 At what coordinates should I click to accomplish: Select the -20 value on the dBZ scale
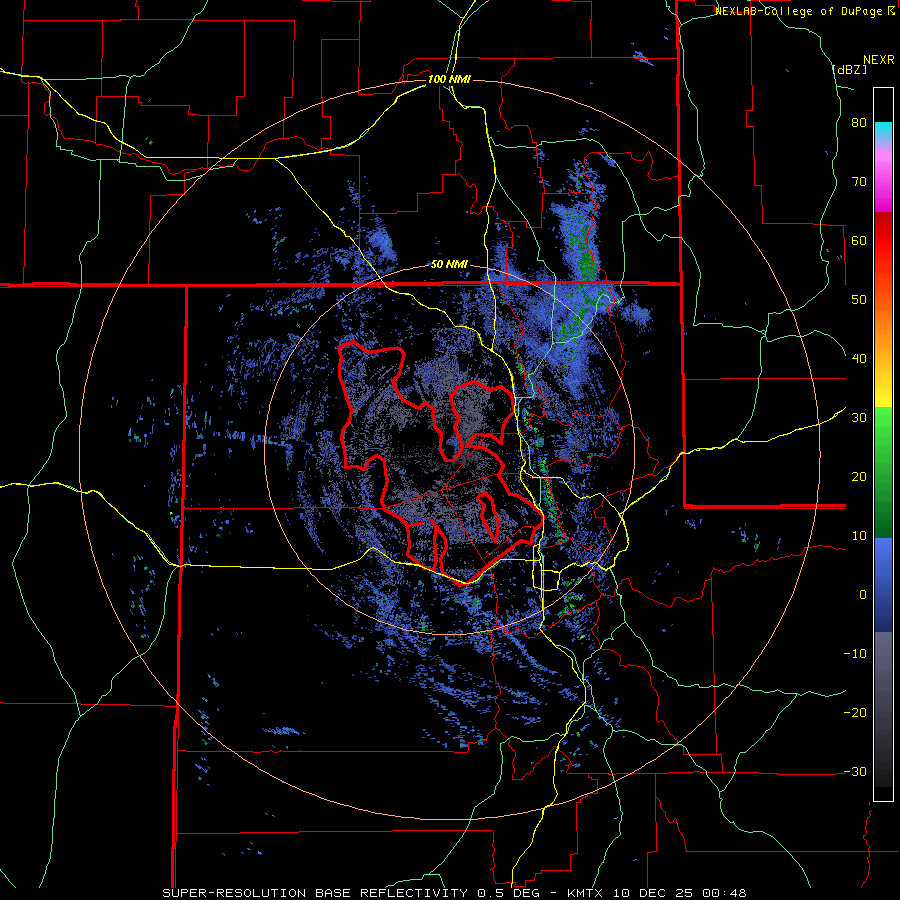click(855, 713)
